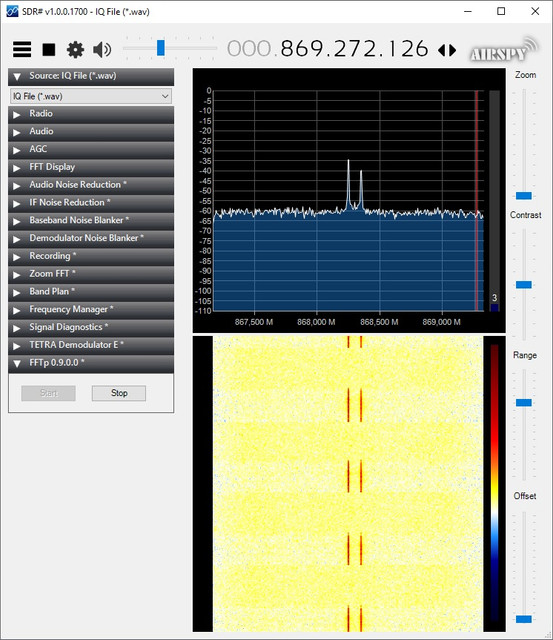This screenshot has height=640, width=553.
Task: Expand the Signal Diagnostics panel
Action: [x=91, y=327]
